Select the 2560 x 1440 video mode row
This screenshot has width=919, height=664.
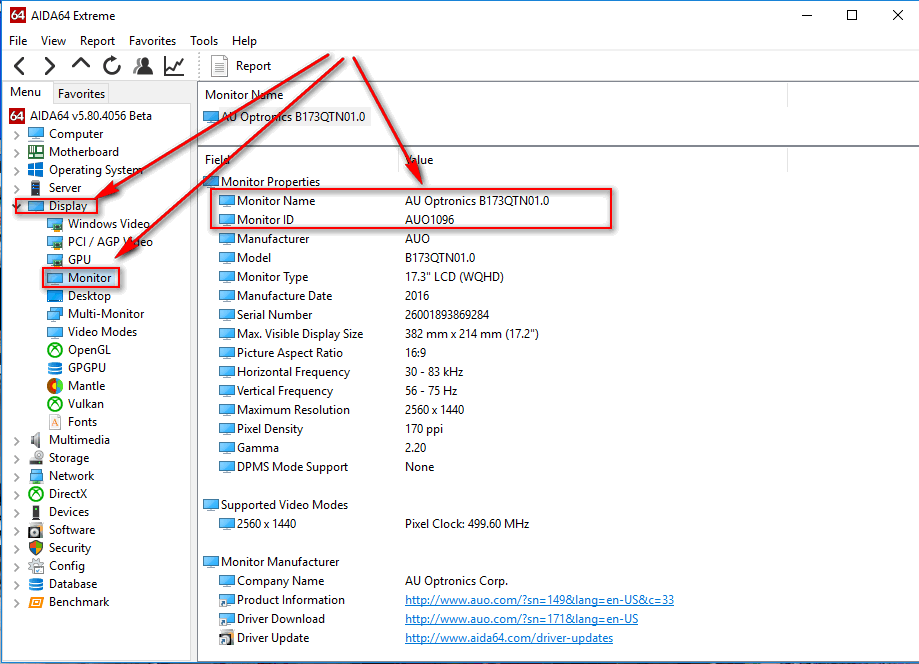tap(373, 523)
